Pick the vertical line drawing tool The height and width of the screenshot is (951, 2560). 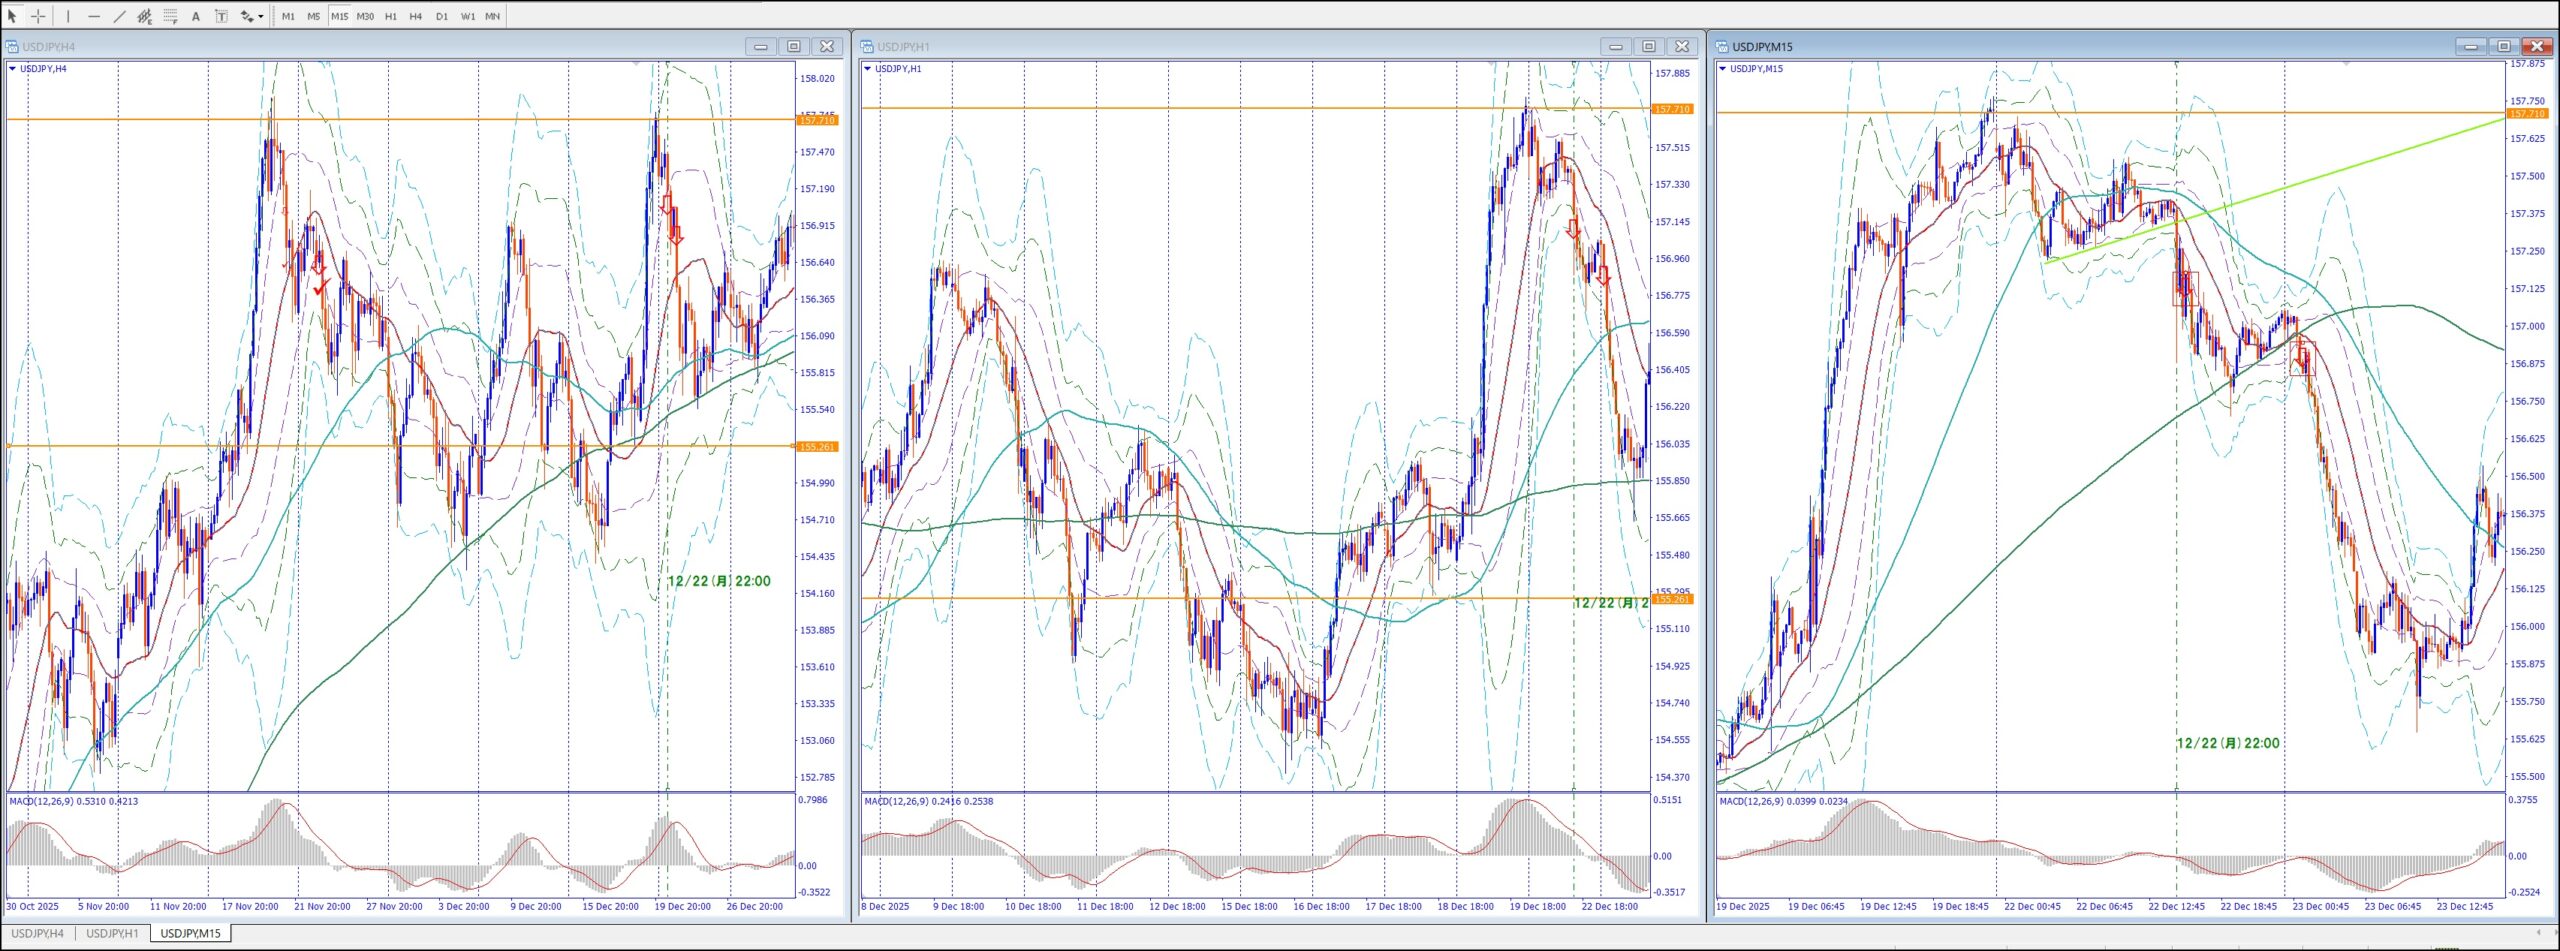click(x=68, y=16)
